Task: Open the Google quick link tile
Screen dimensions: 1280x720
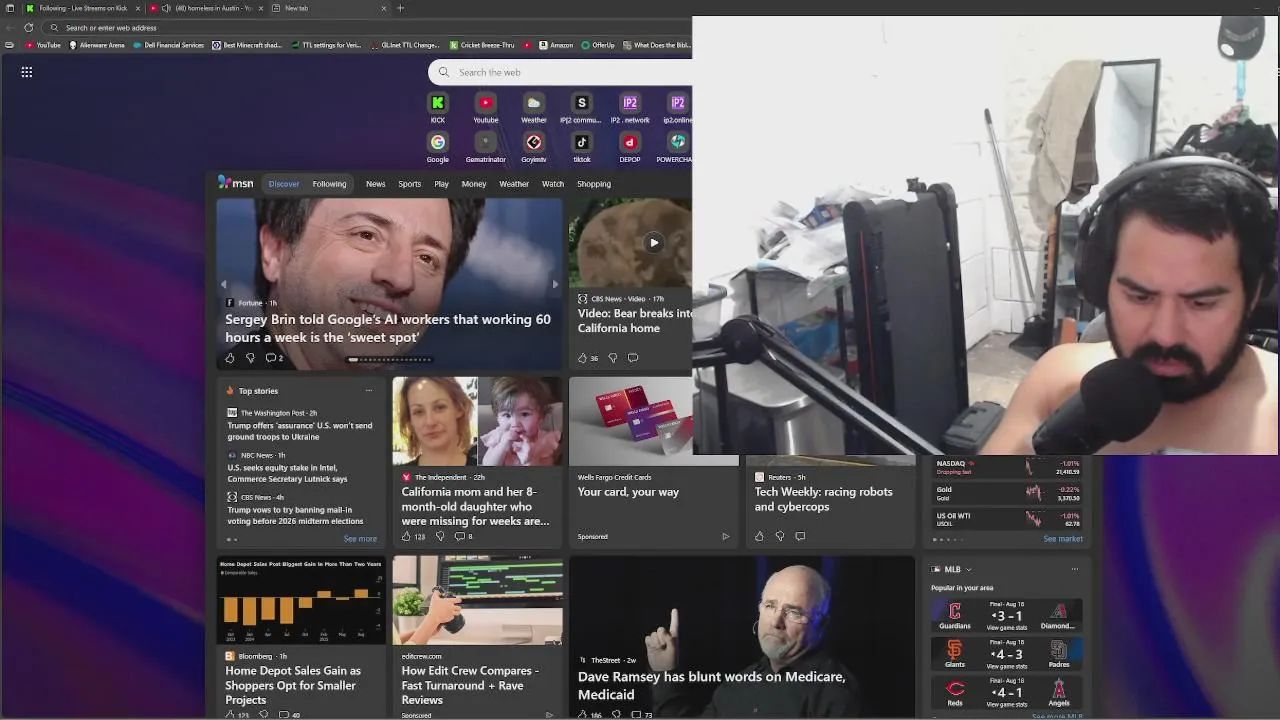Action: coord(437,148)
